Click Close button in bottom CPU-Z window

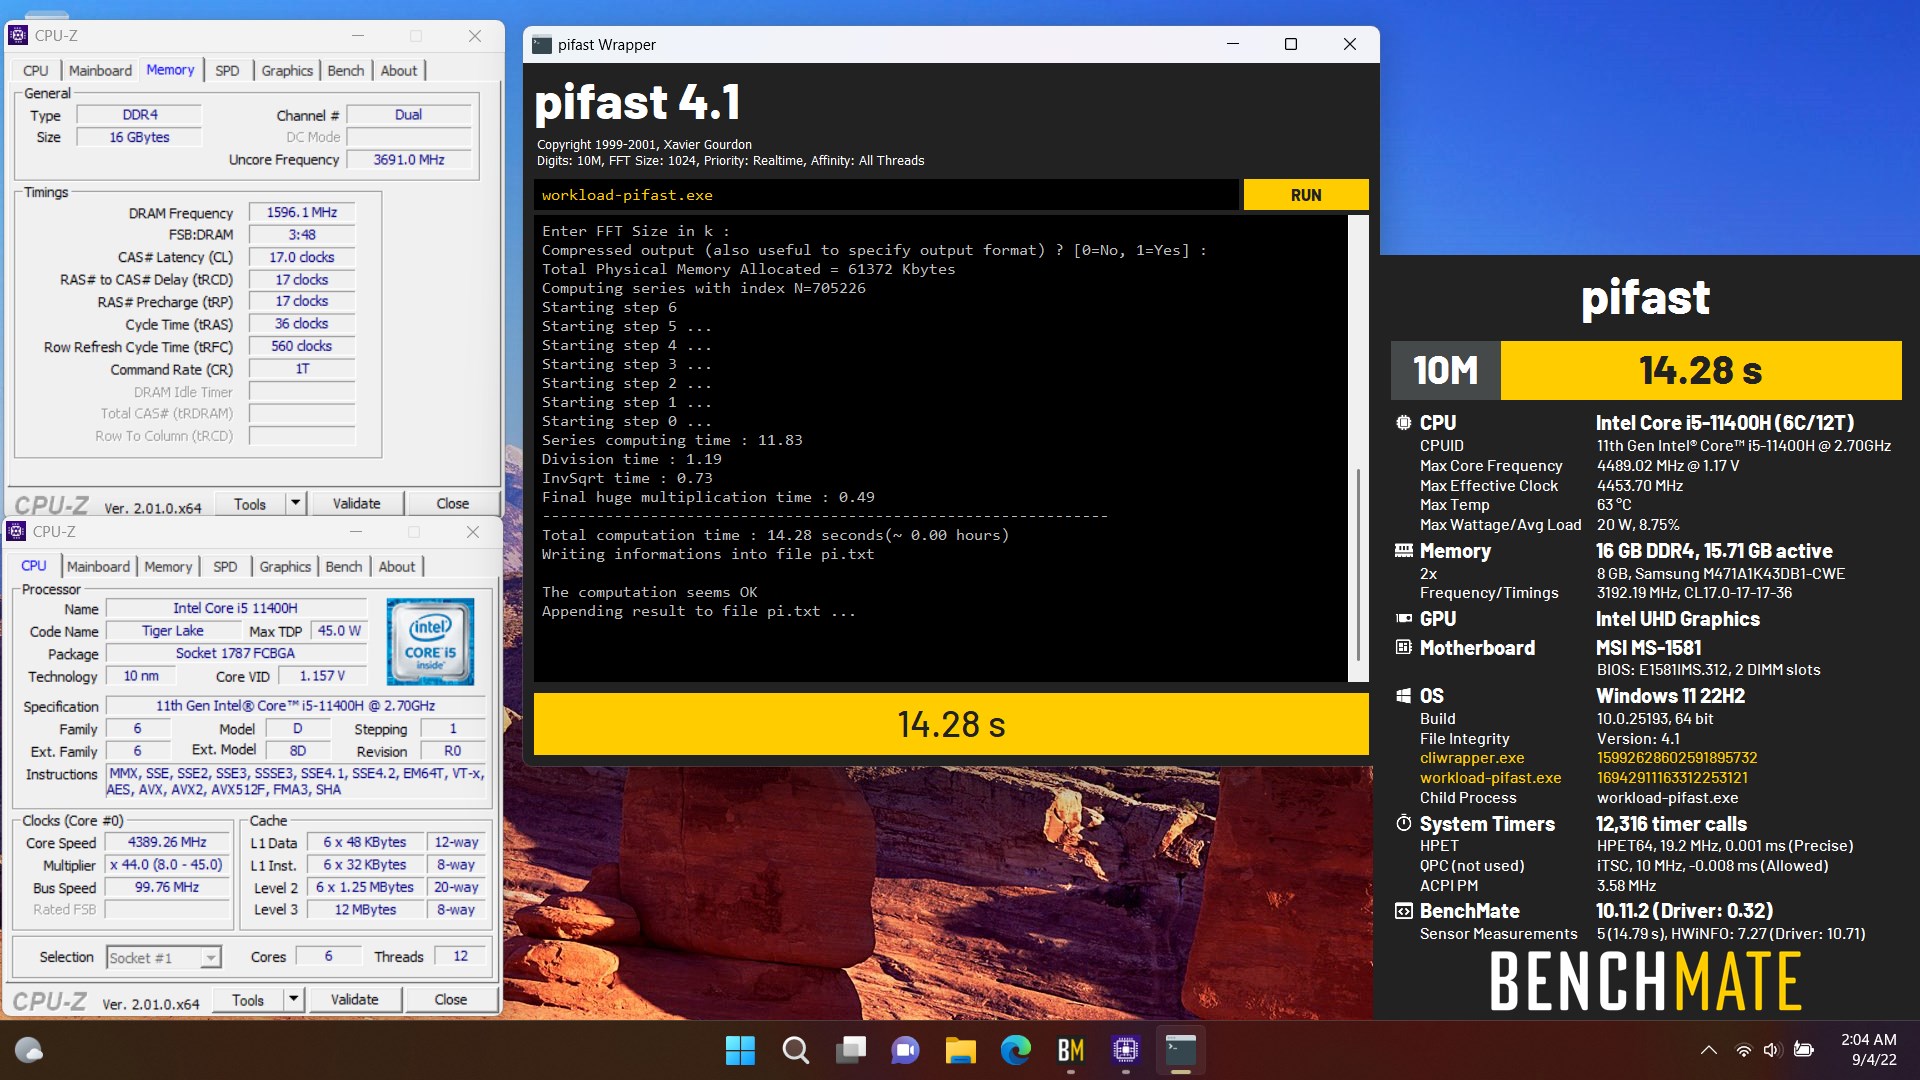(x=450, y=1000)
